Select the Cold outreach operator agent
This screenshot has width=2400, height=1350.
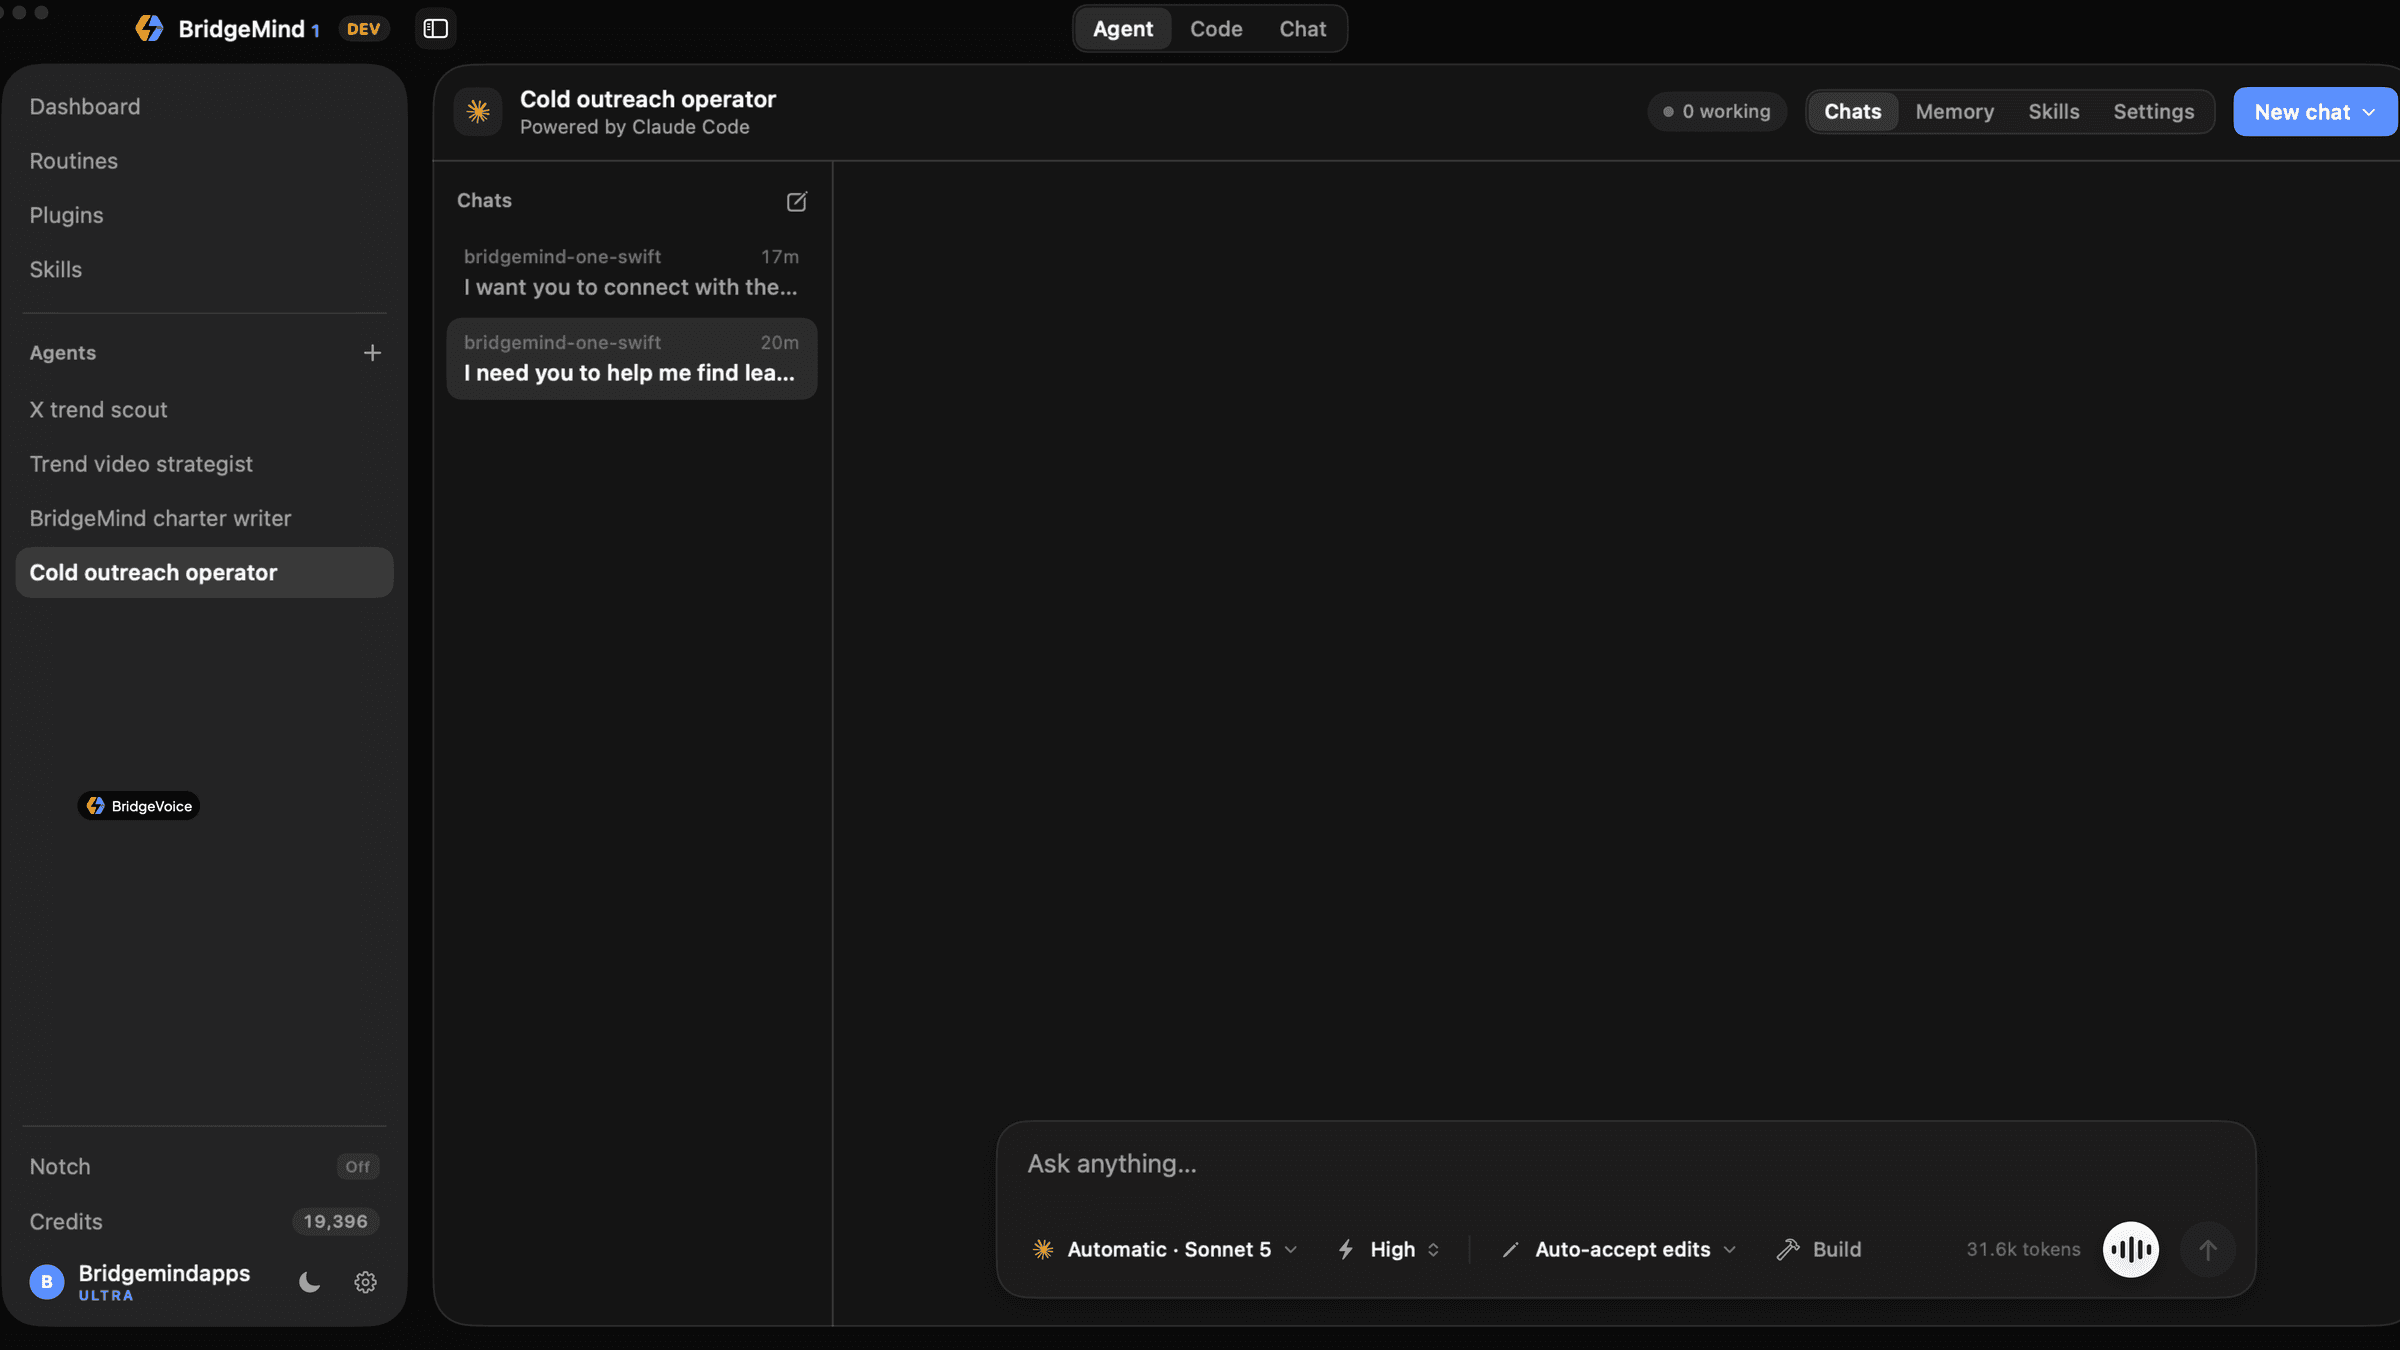coord(204,572)
